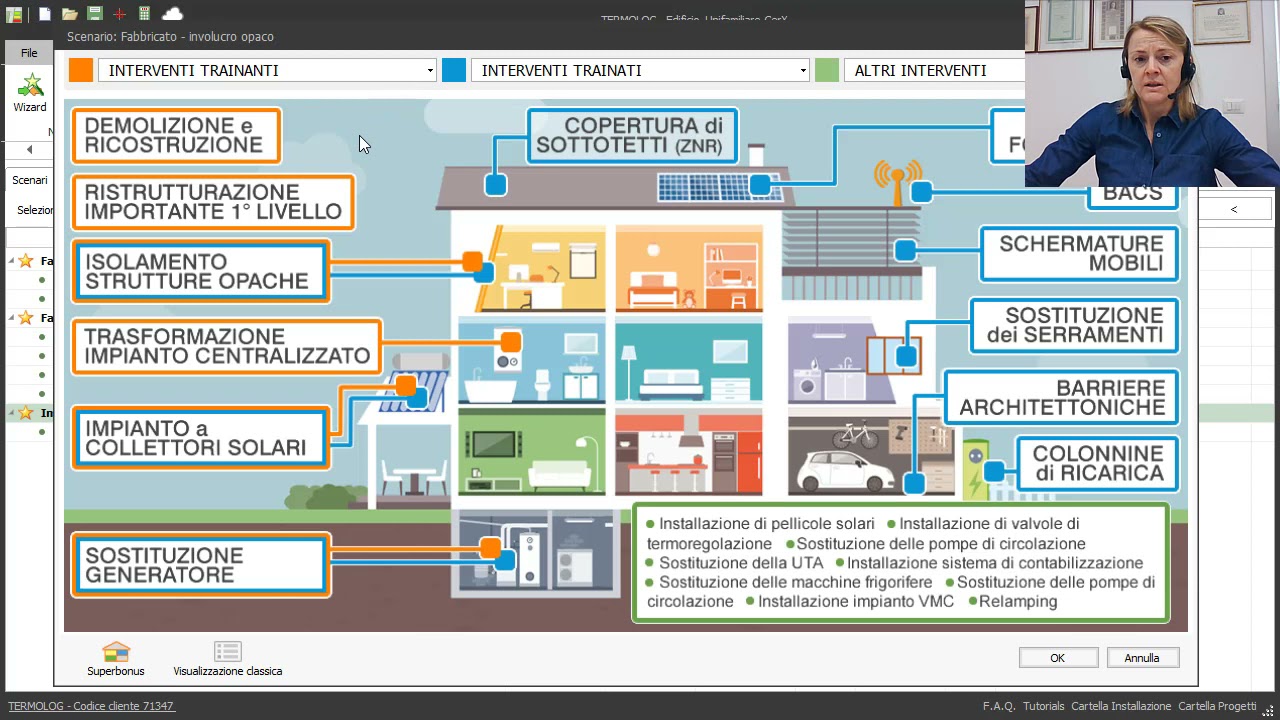Click Sostituzione della UTA text
Screen dimensions: 1280x720
[x=741, y=563]
